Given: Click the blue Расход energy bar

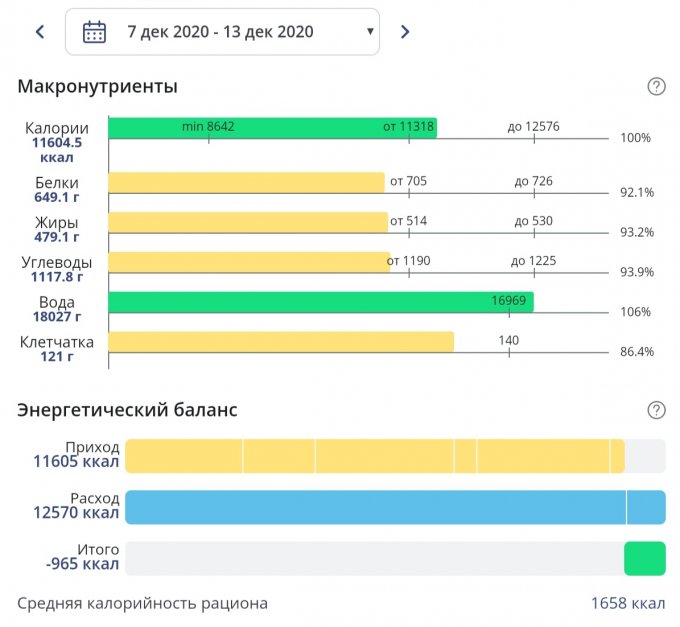Looking at the screenshot, I should pos(395,507).
